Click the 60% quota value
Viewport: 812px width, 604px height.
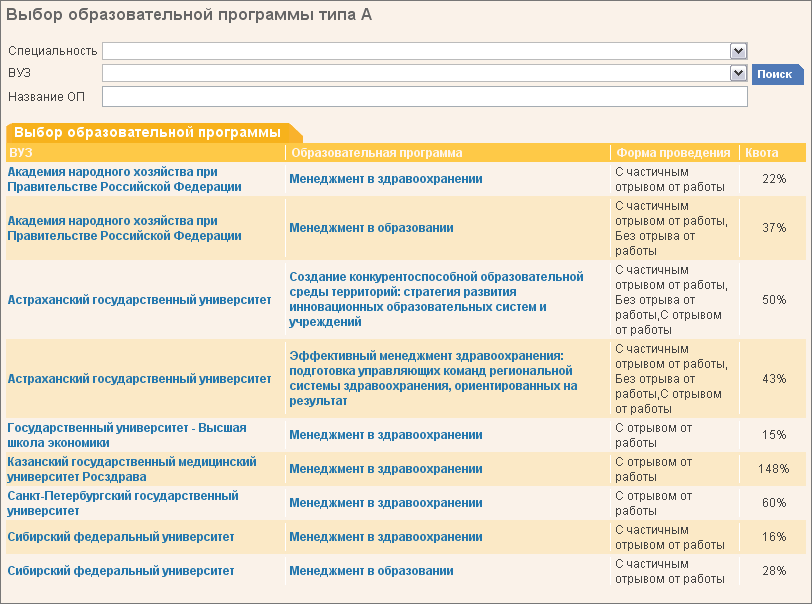[x=774, y=503]
